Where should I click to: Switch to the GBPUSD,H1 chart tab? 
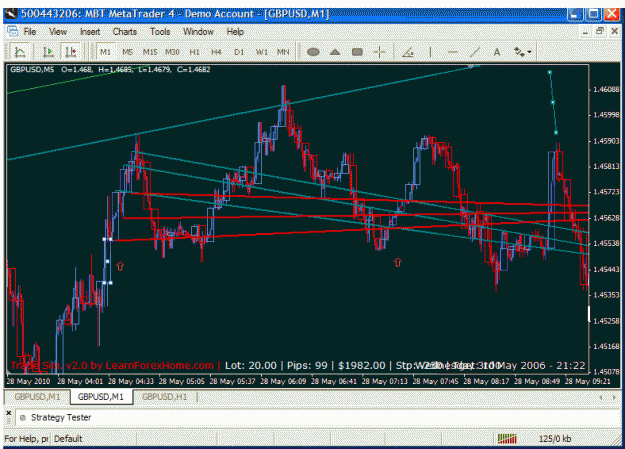click(x=165, y=397)
